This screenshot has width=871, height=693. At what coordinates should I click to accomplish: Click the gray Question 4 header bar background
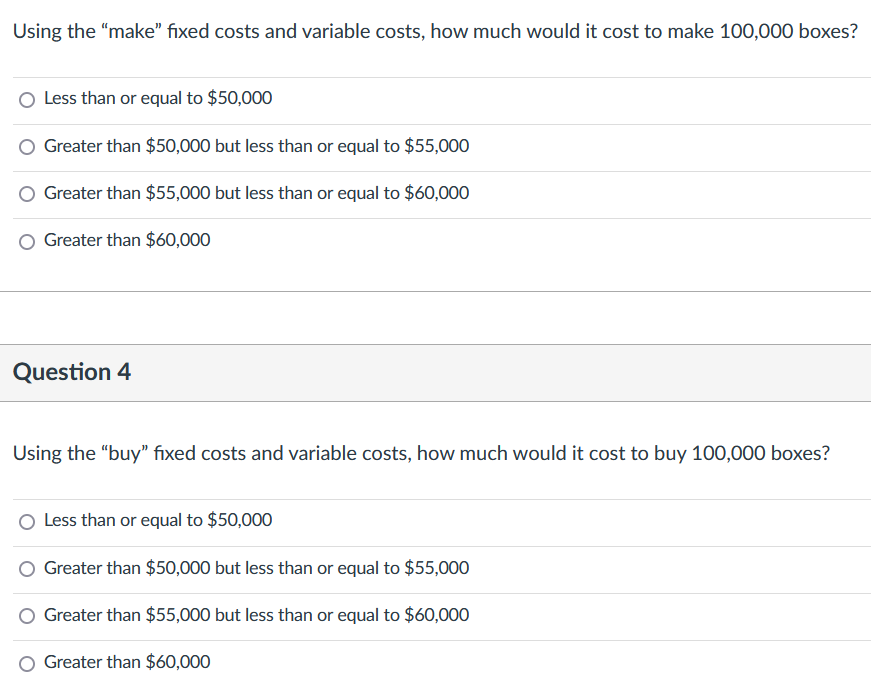tap(500, 373)
